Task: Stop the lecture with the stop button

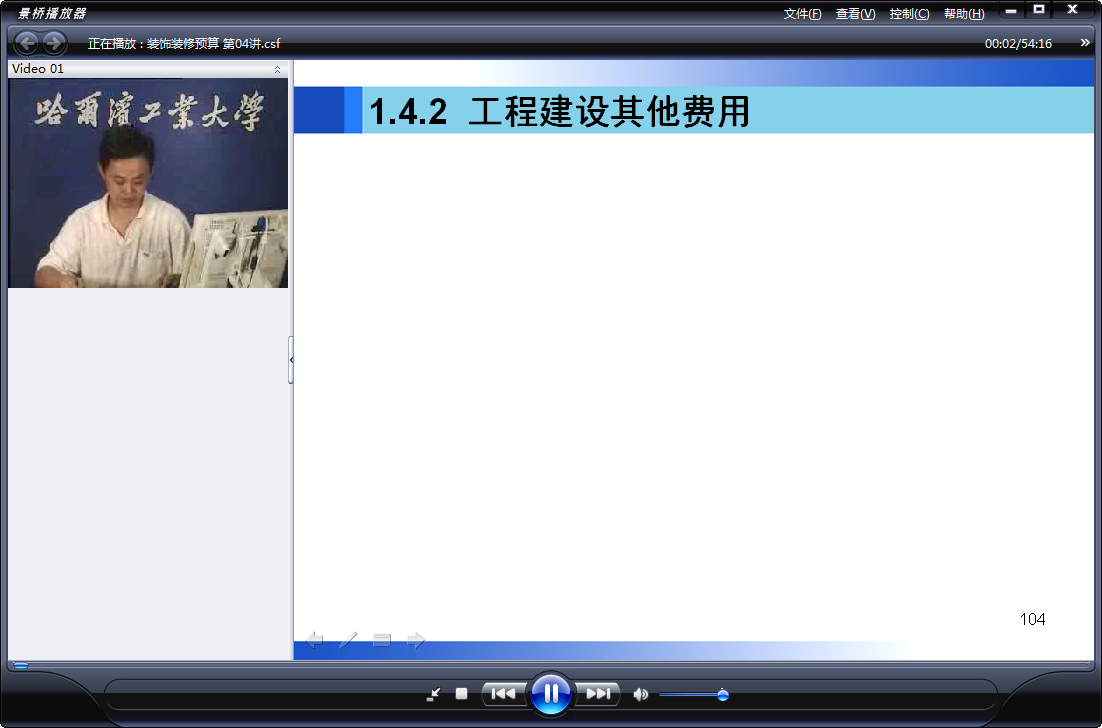Action: point(461,694)
